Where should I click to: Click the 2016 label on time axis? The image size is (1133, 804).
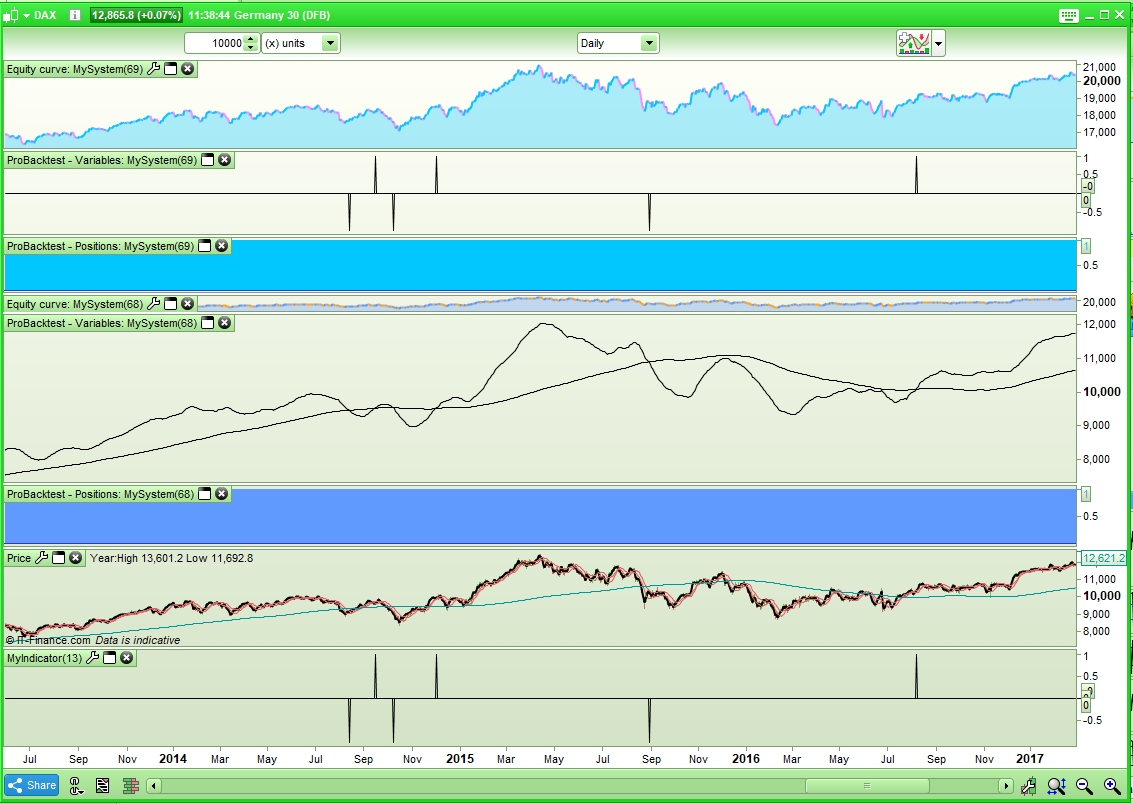pyautogui.click(x=746, y=758)
